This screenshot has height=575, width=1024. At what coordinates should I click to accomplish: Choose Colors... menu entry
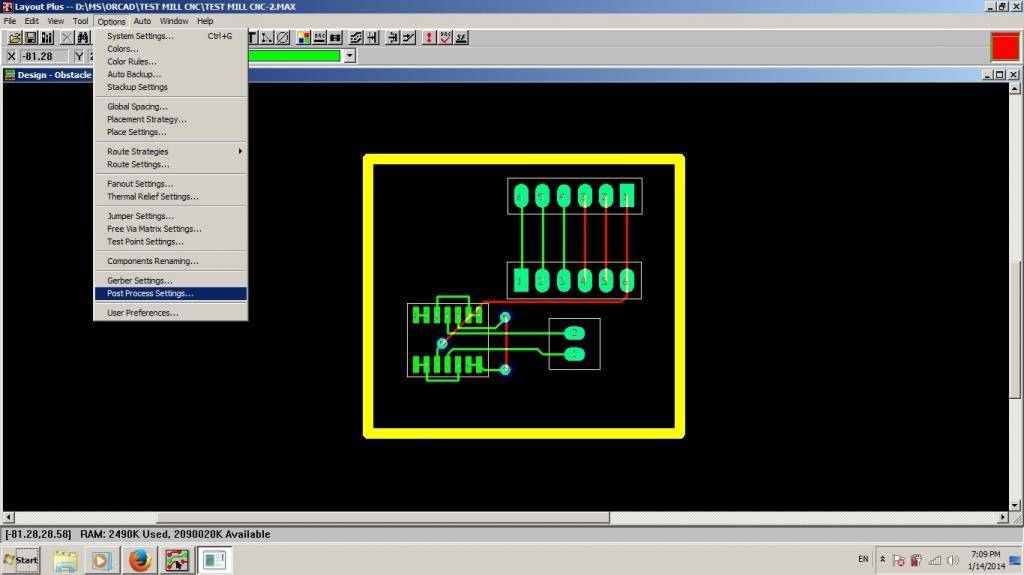pyautogui.click(x=170, y=48)
